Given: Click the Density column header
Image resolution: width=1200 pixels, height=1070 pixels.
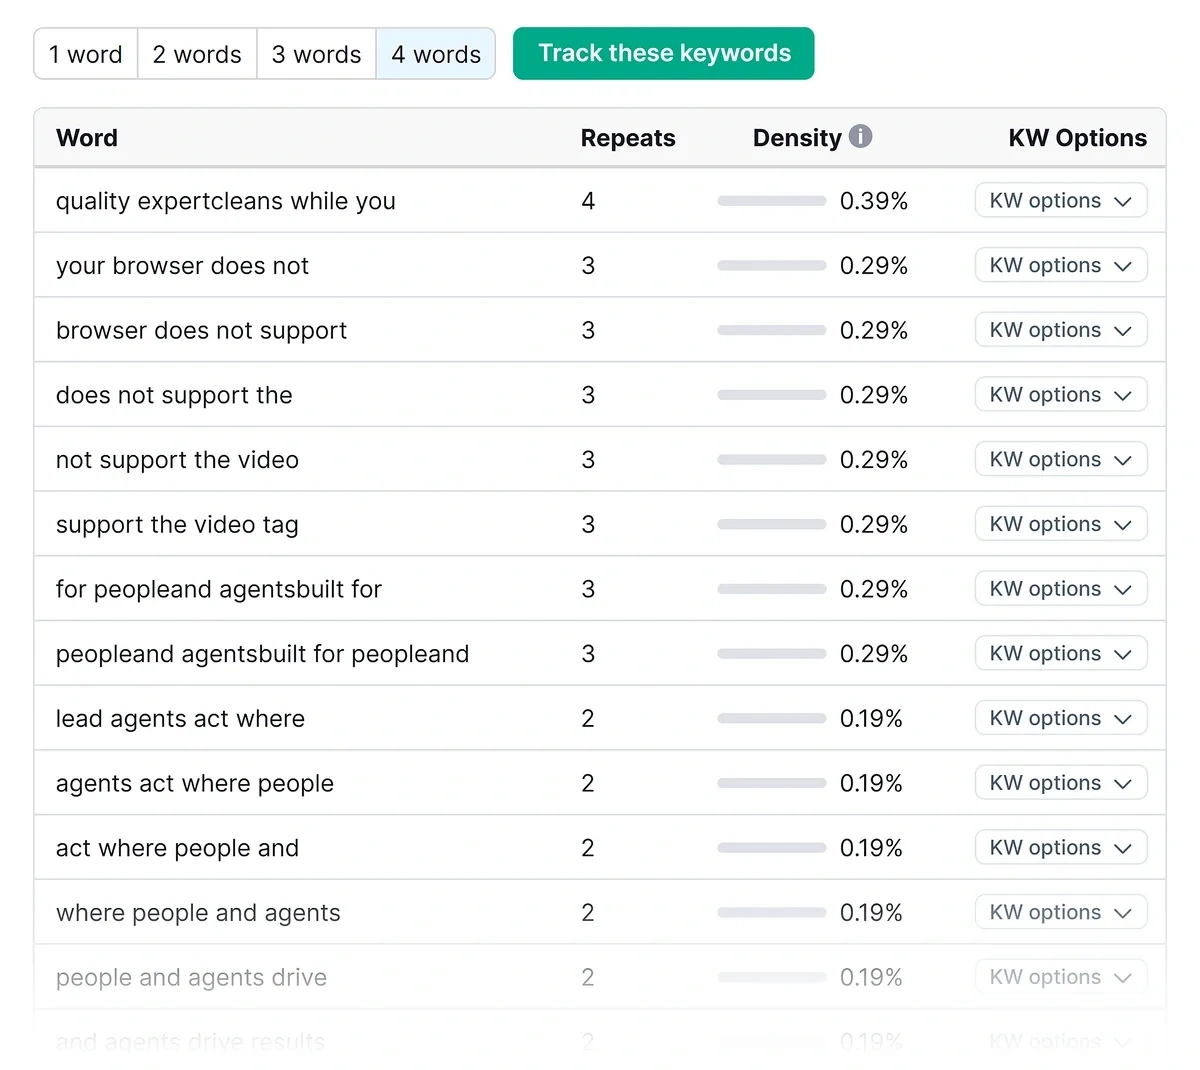Looking at the screenshot, I should (797, 138).
